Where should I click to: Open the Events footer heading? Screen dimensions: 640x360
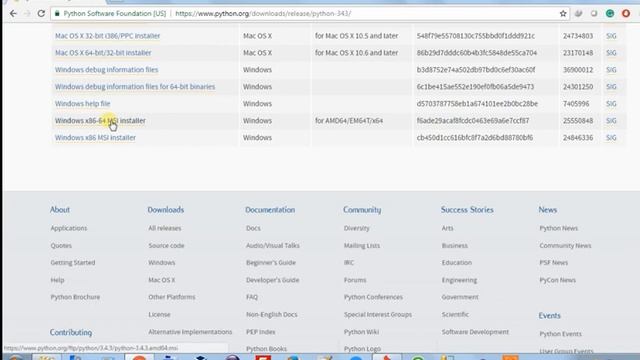coord(549,316)
